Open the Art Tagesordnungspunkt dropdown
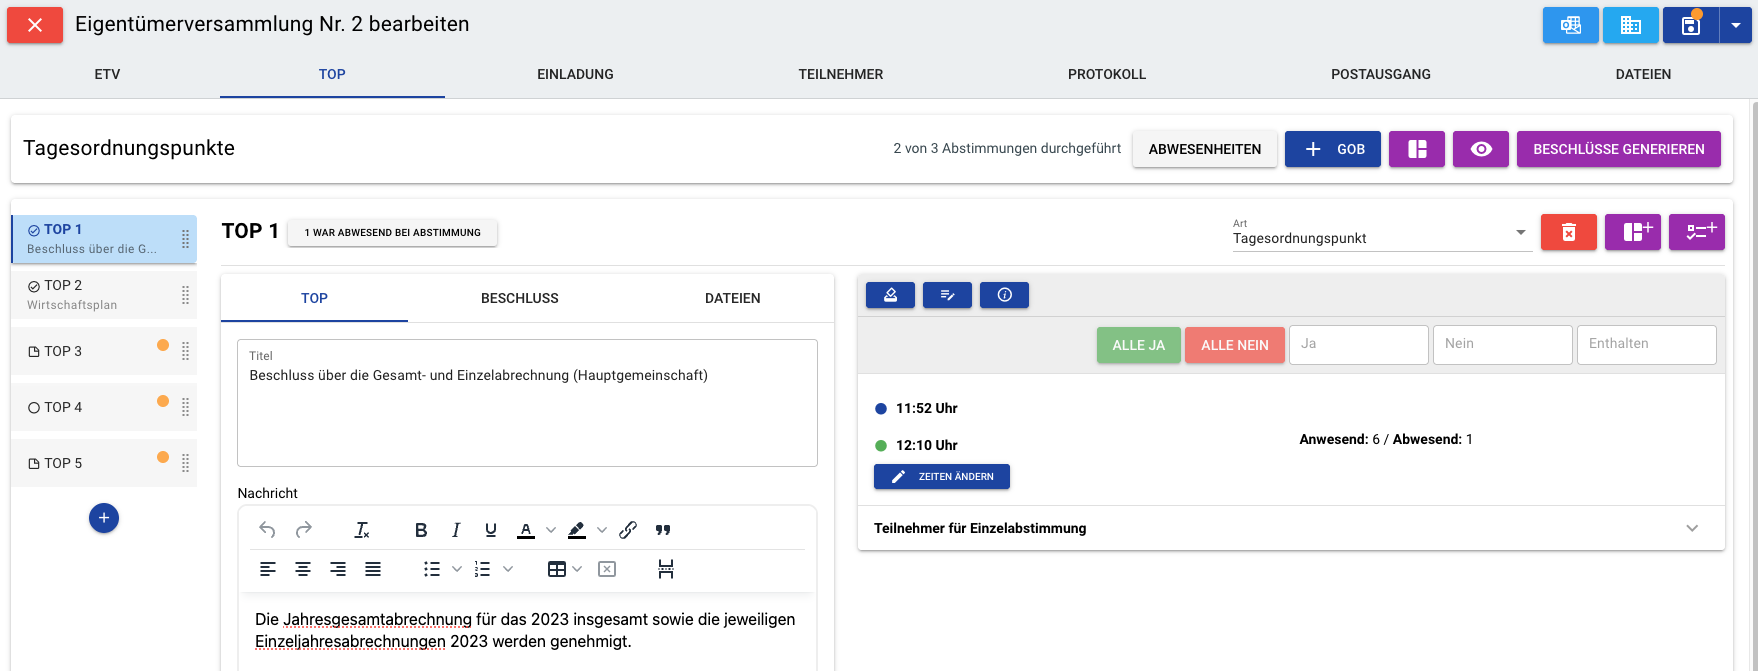The width and height of the screenshot is (1758, 671). [x=1381, y=234]
